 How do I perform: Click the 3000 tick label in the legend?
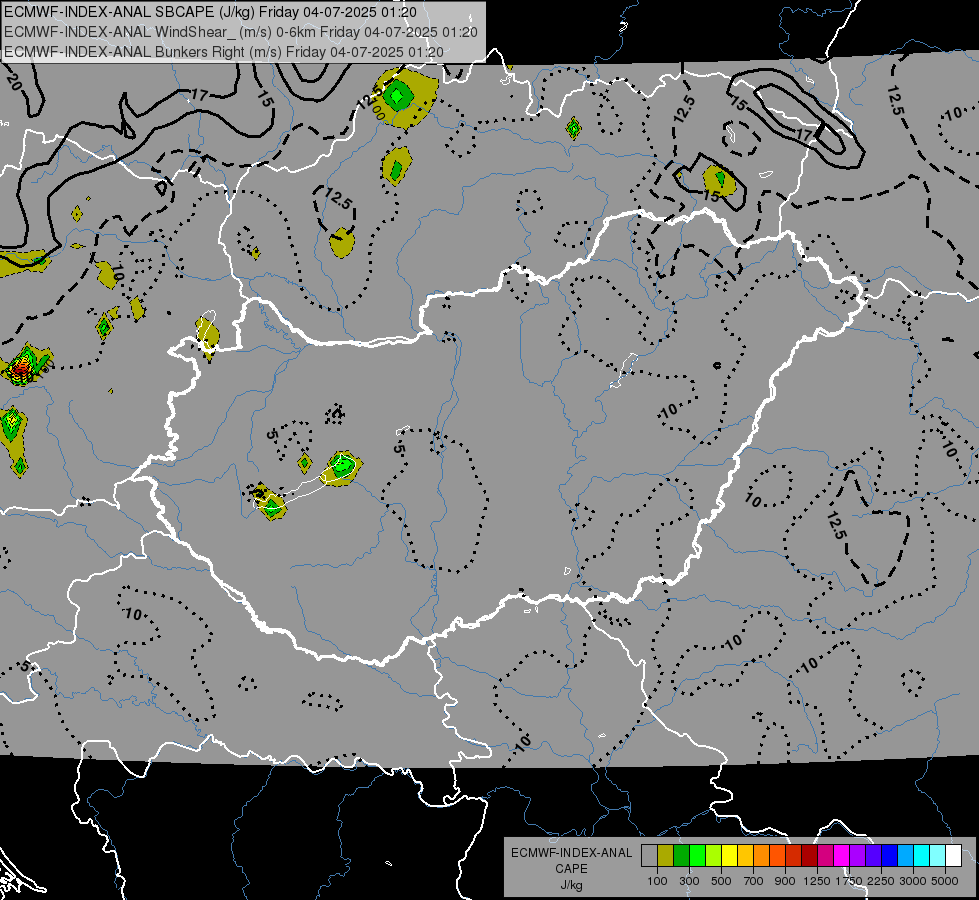pos(913,881)
